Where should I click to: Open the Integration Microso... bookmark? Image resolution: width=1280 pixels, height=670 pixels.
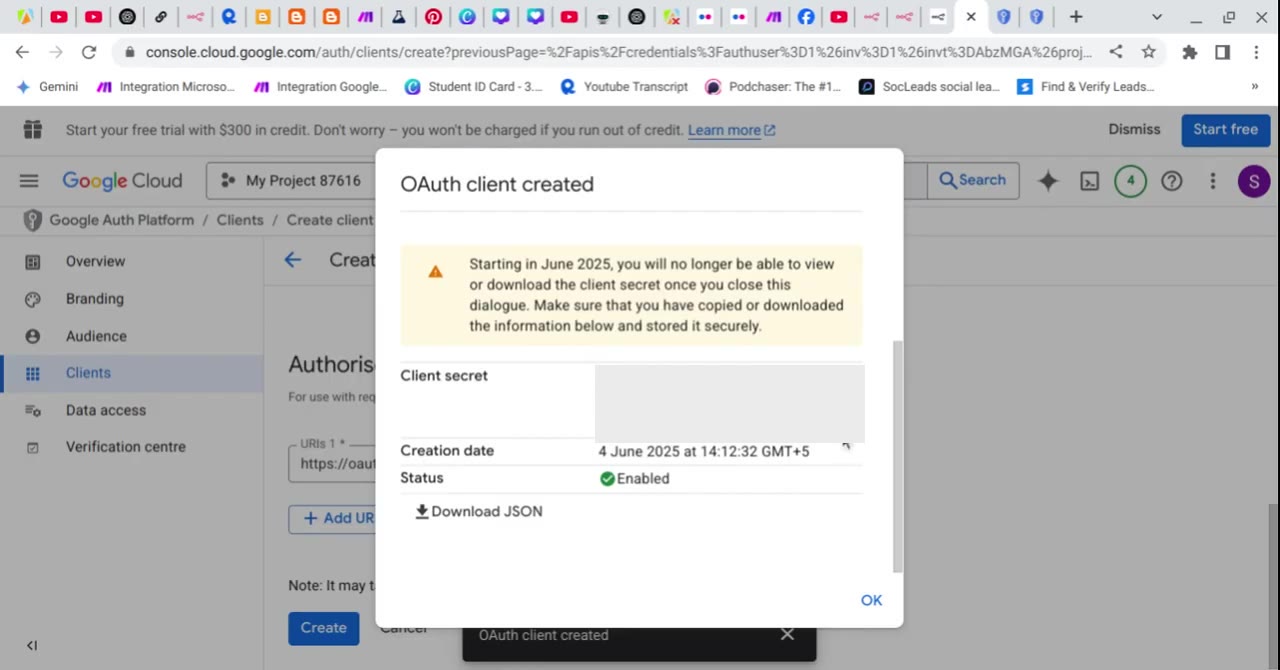point(166,87)
